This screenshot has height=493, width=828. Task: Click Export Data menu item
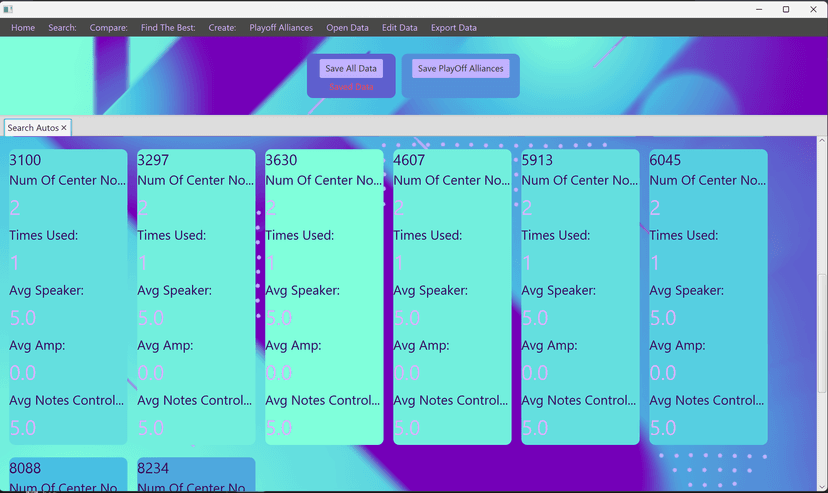point(454,28)
